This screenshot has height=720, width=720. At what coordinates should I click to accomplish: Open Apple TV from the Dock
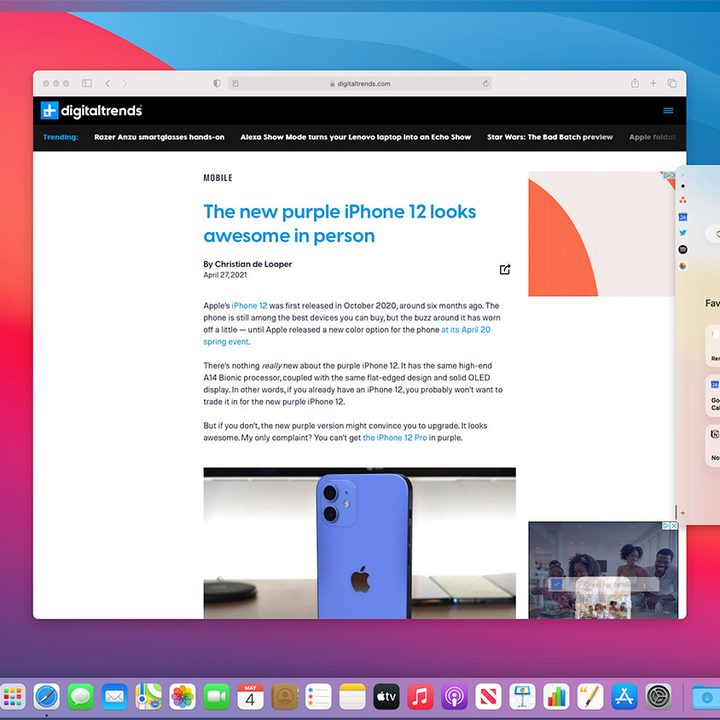pos(386,697)
